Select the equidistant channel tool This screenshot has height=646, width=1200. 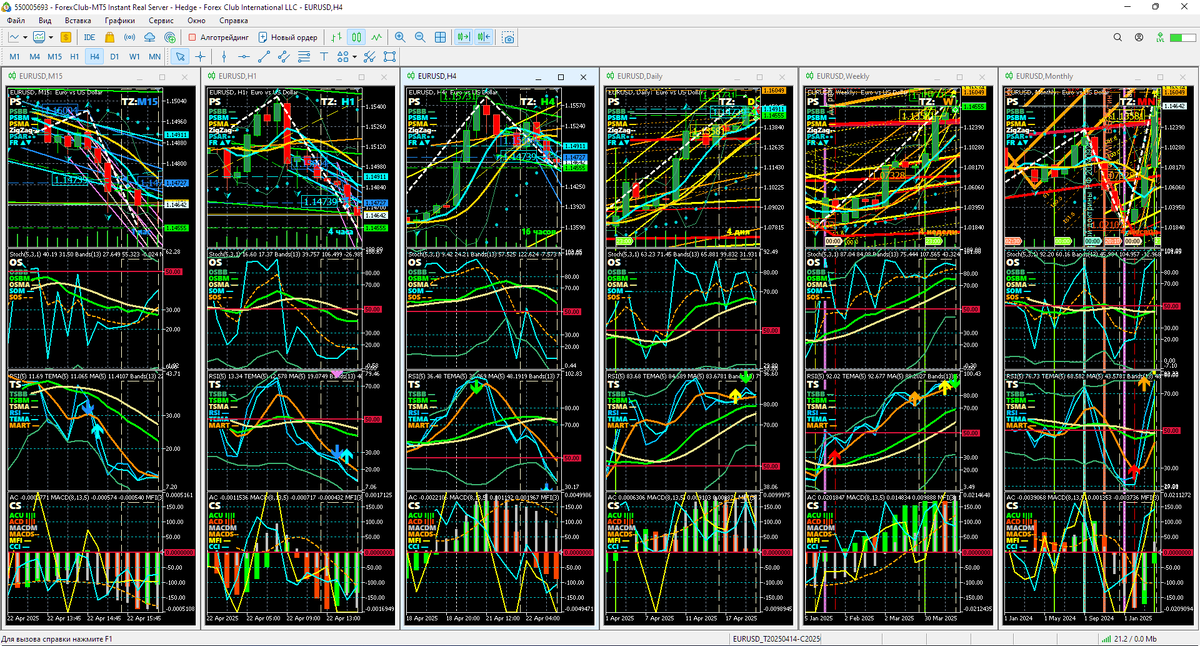(283, 57)
